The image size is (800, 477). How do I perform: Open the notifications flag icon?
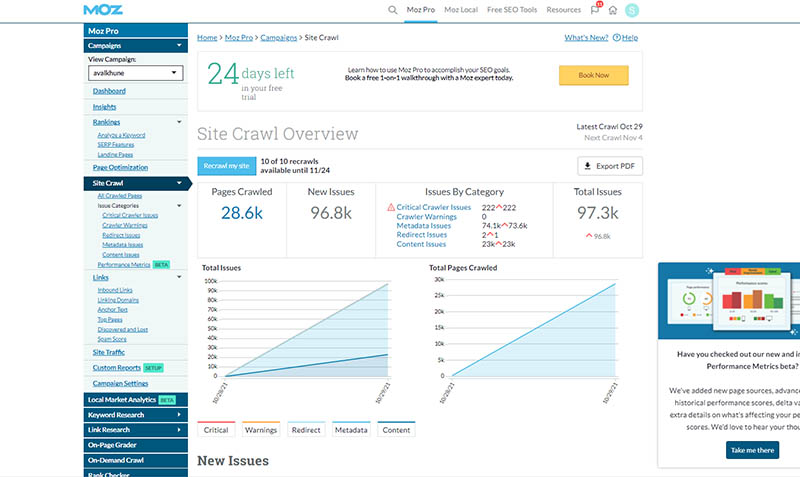pyautogui.click(x=595, y=10)
